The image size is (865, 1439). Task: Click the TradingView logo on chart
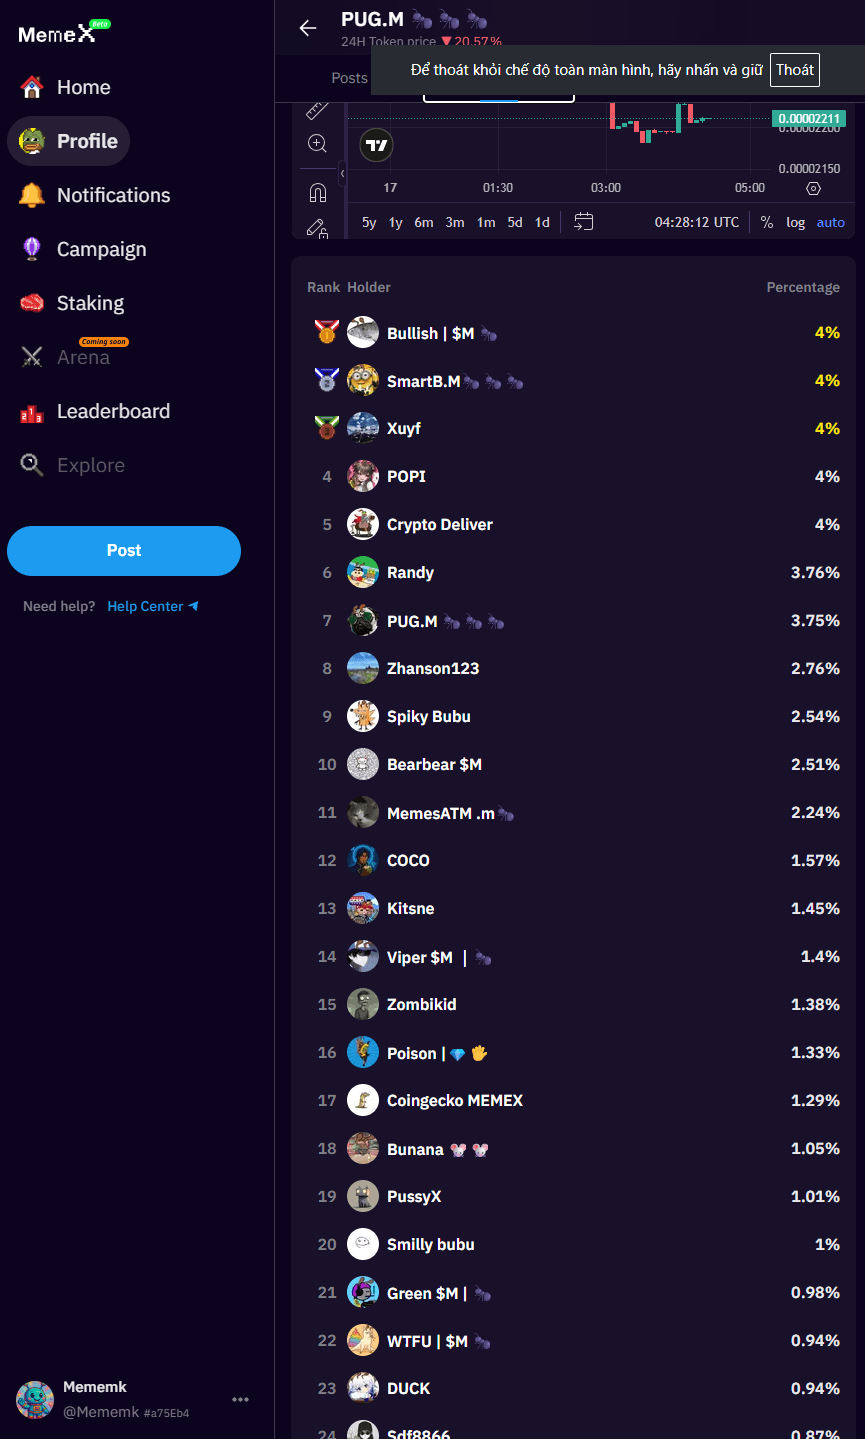376,146
